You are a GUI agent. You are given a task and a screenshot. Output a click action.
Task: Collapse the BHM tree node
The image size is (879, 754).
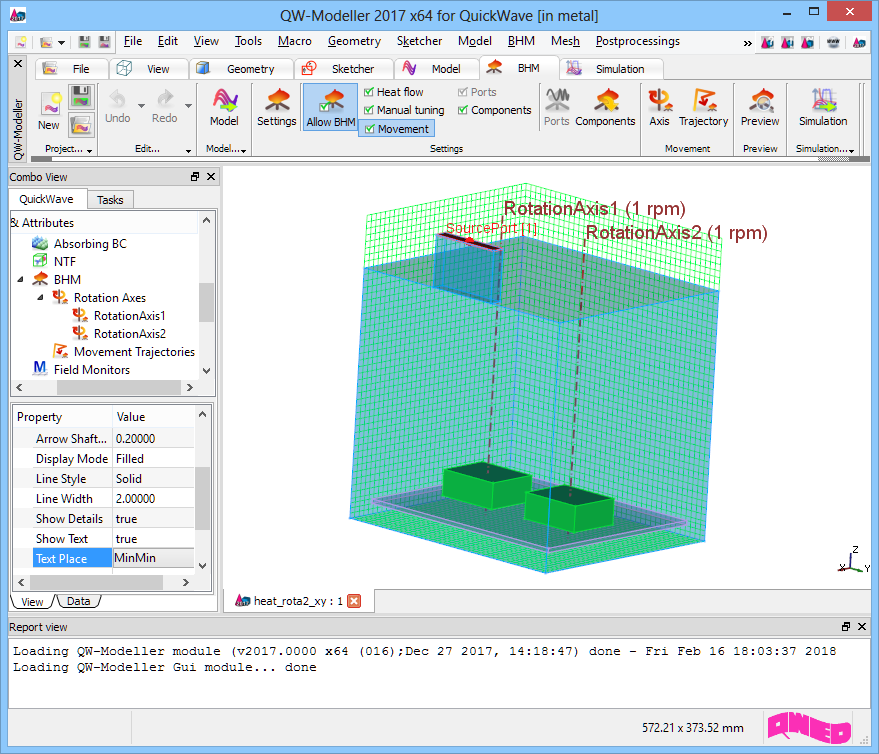[22, 280]
